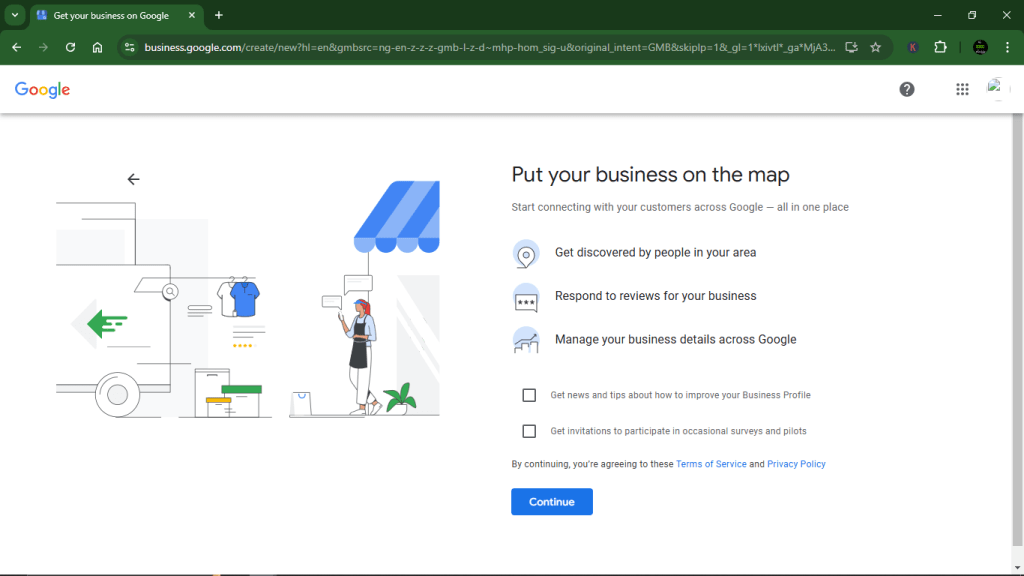Click the Help question mark icon
Image resolution: width=1024 pixels, height=576 pixels.
[907, 89]
